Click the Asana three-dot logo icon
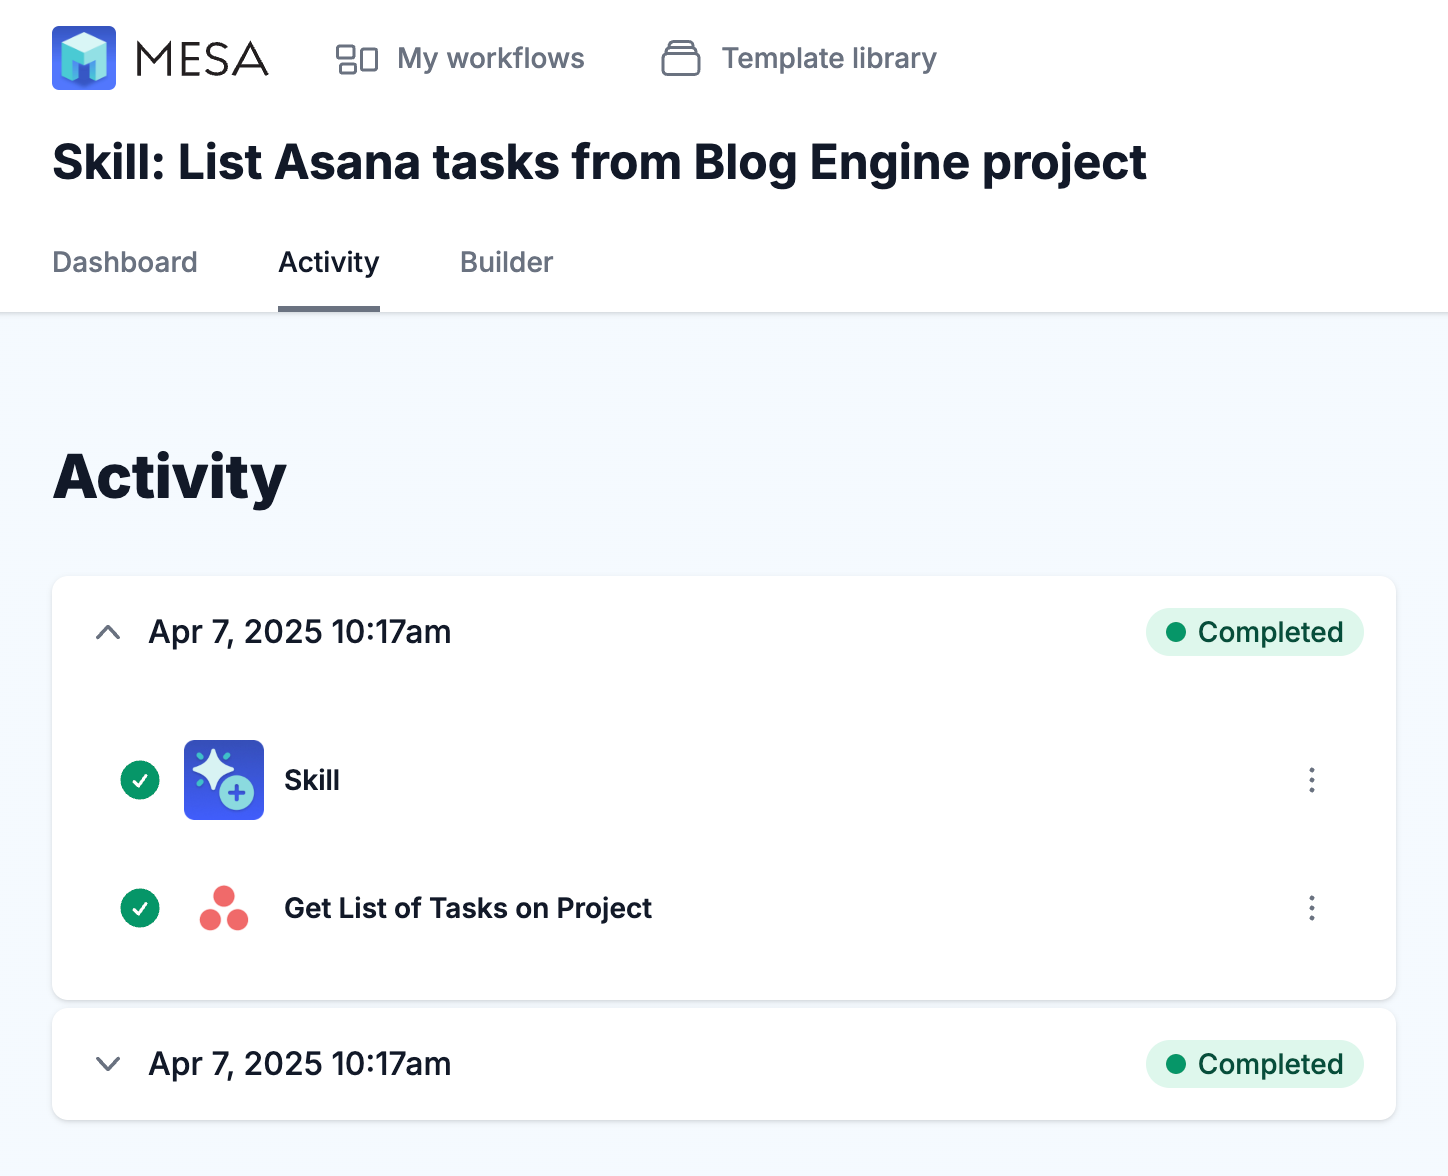This screenshot has width=1448, height=1176. [x=224, y=908]
